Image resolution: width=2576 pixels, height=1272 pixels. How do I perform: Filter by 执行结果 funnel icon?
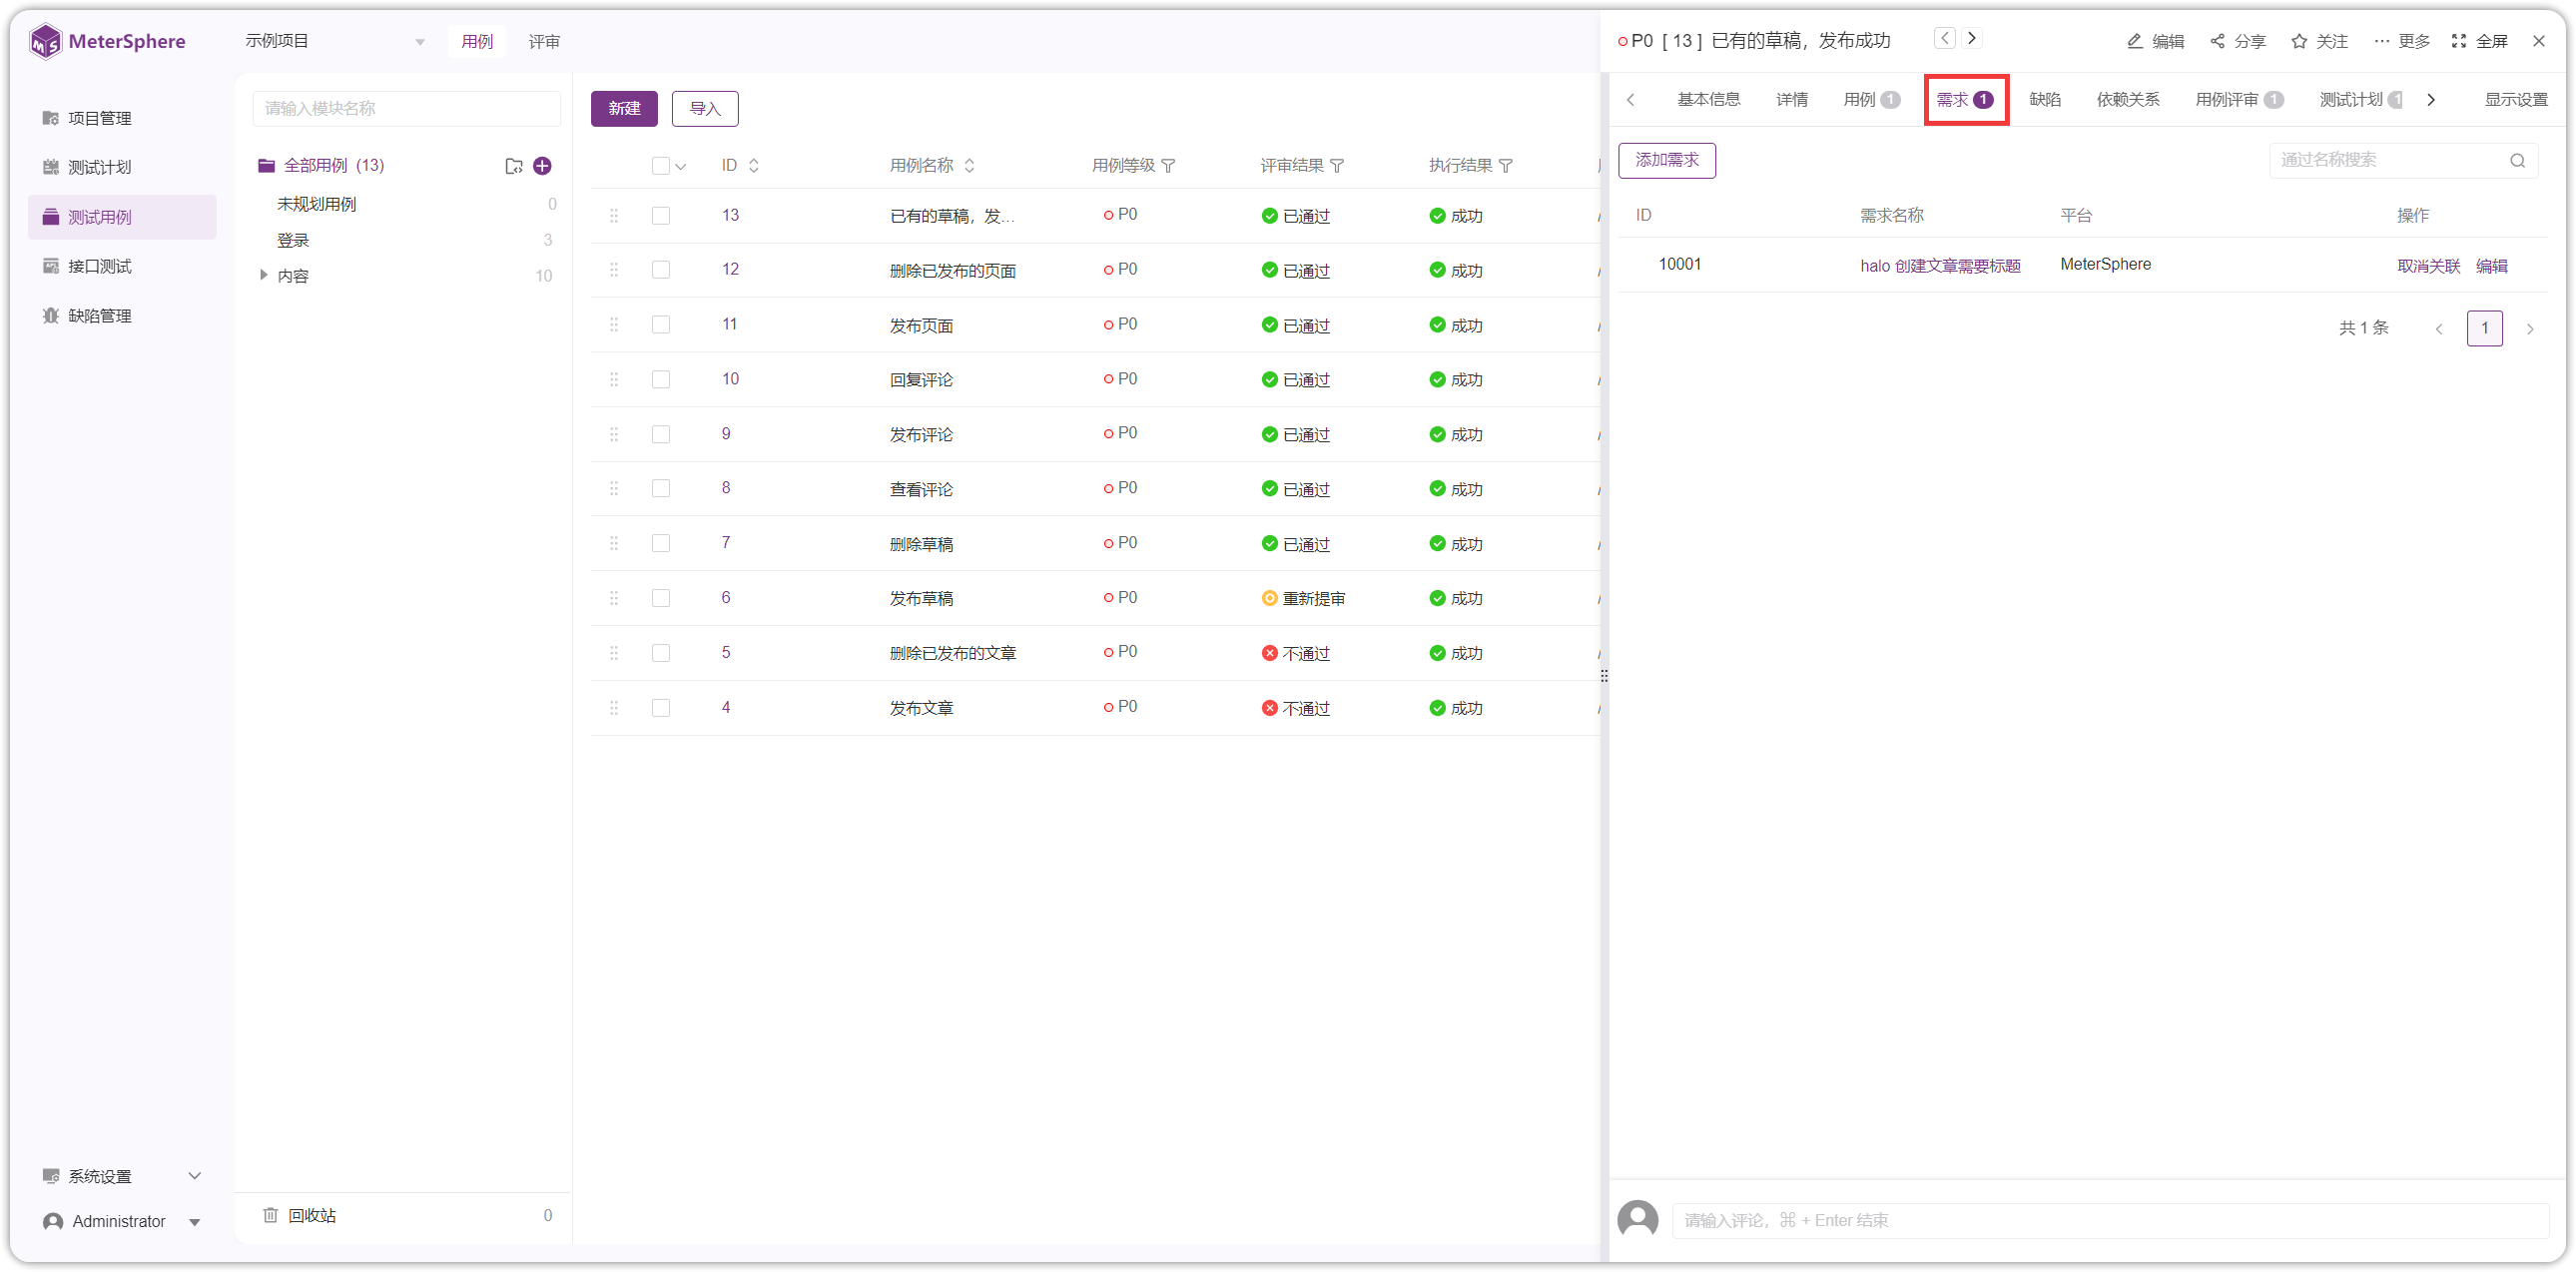(1505, 166)
